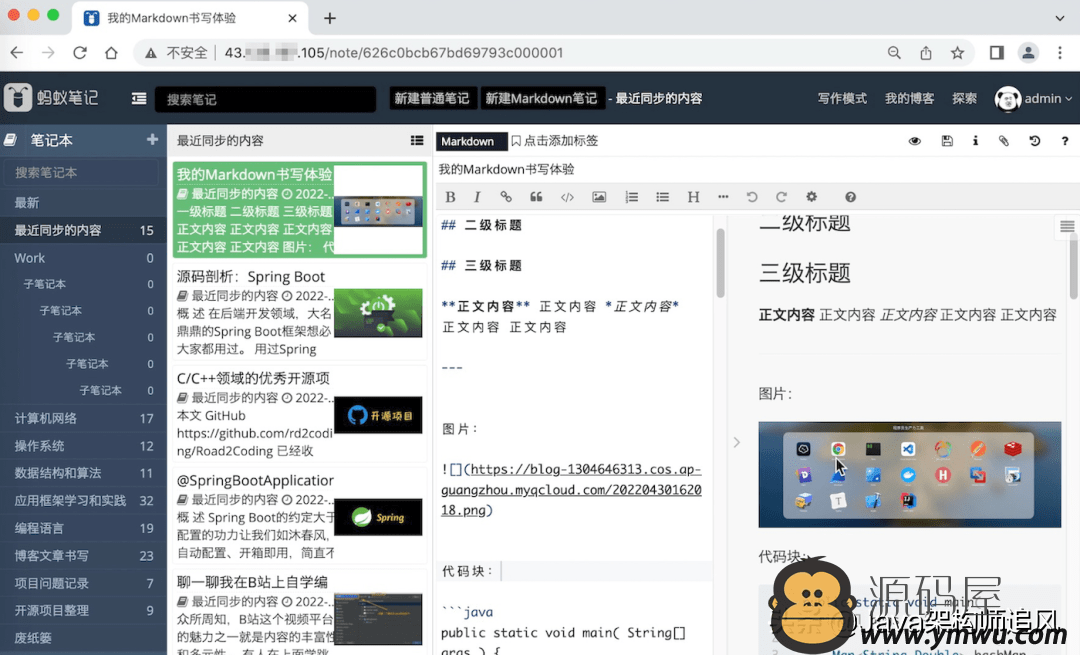1080x655 pixels.
Task: Open the 废纸篓 trash folder
Action: tap(83, 638)
